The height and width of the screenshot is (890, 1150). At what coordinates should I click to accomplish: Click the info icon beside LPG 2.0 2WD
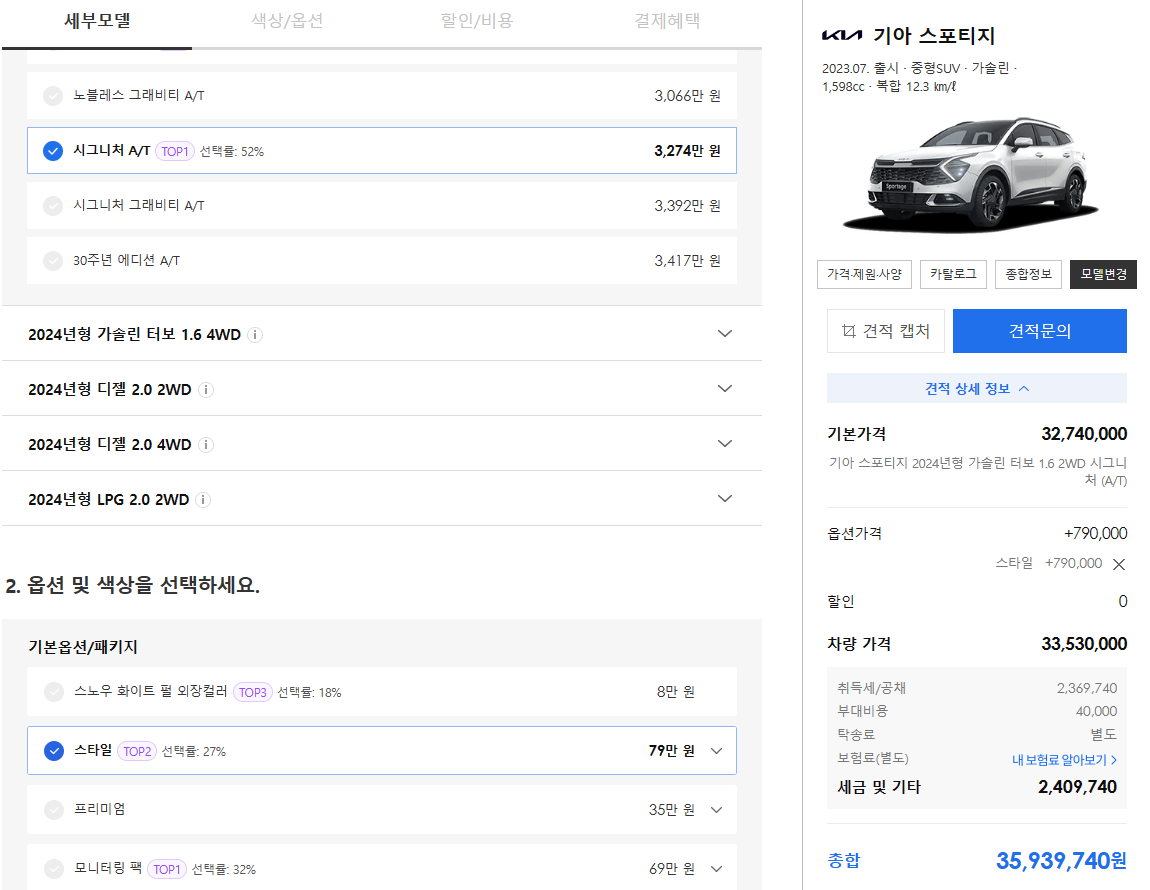click(x=203, y=500)
